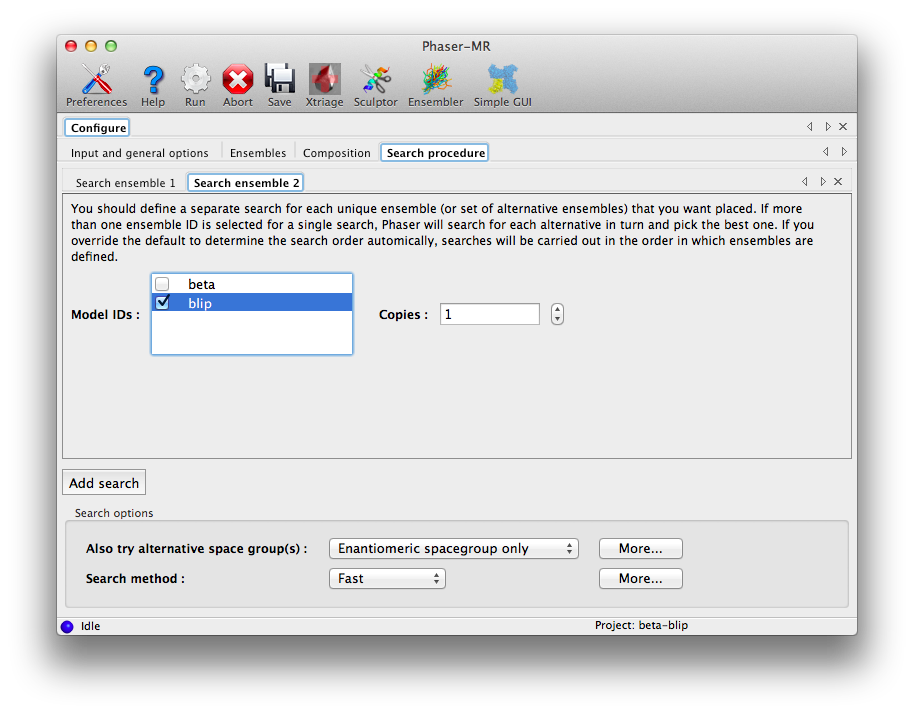914x714 pixels.
Task: Switch to the Ensembles tab
Action: pos(257,153)
